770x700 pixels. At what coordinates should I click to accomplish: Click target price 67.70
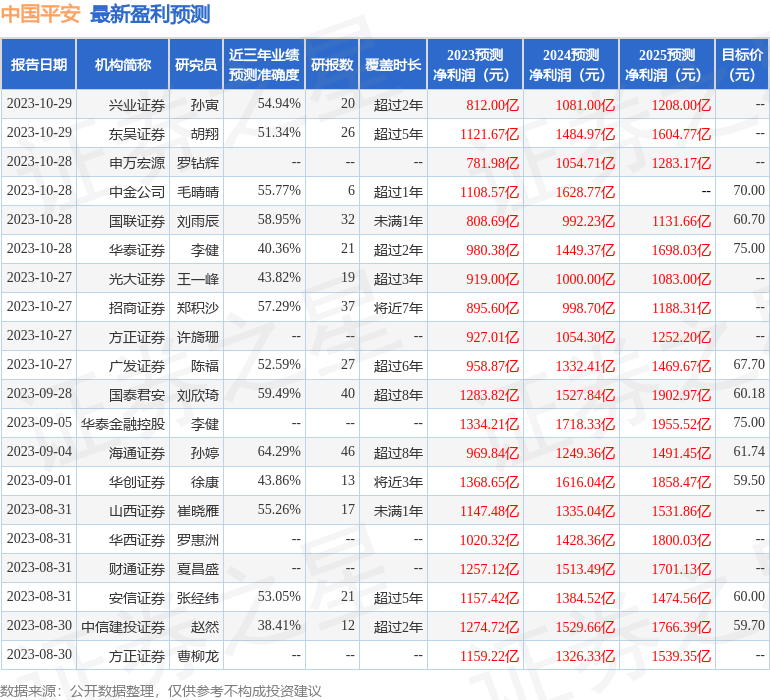coord(749,364)
